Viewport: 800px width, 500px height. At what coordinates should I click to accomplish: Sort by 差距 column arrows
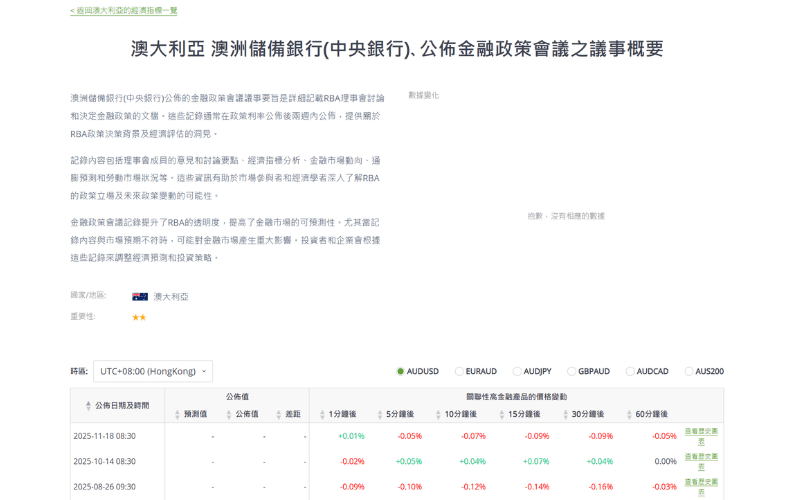tap(279, 415)
